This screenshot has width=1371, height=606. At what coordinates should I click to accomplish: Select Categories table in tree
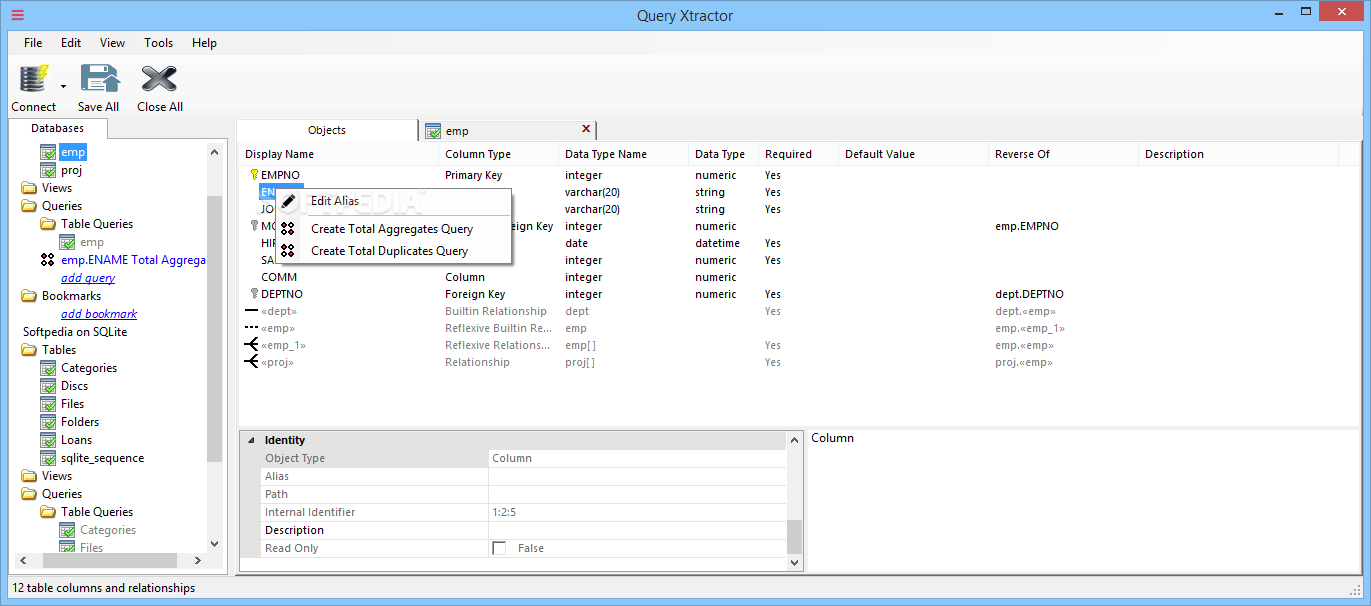[89, 368]
